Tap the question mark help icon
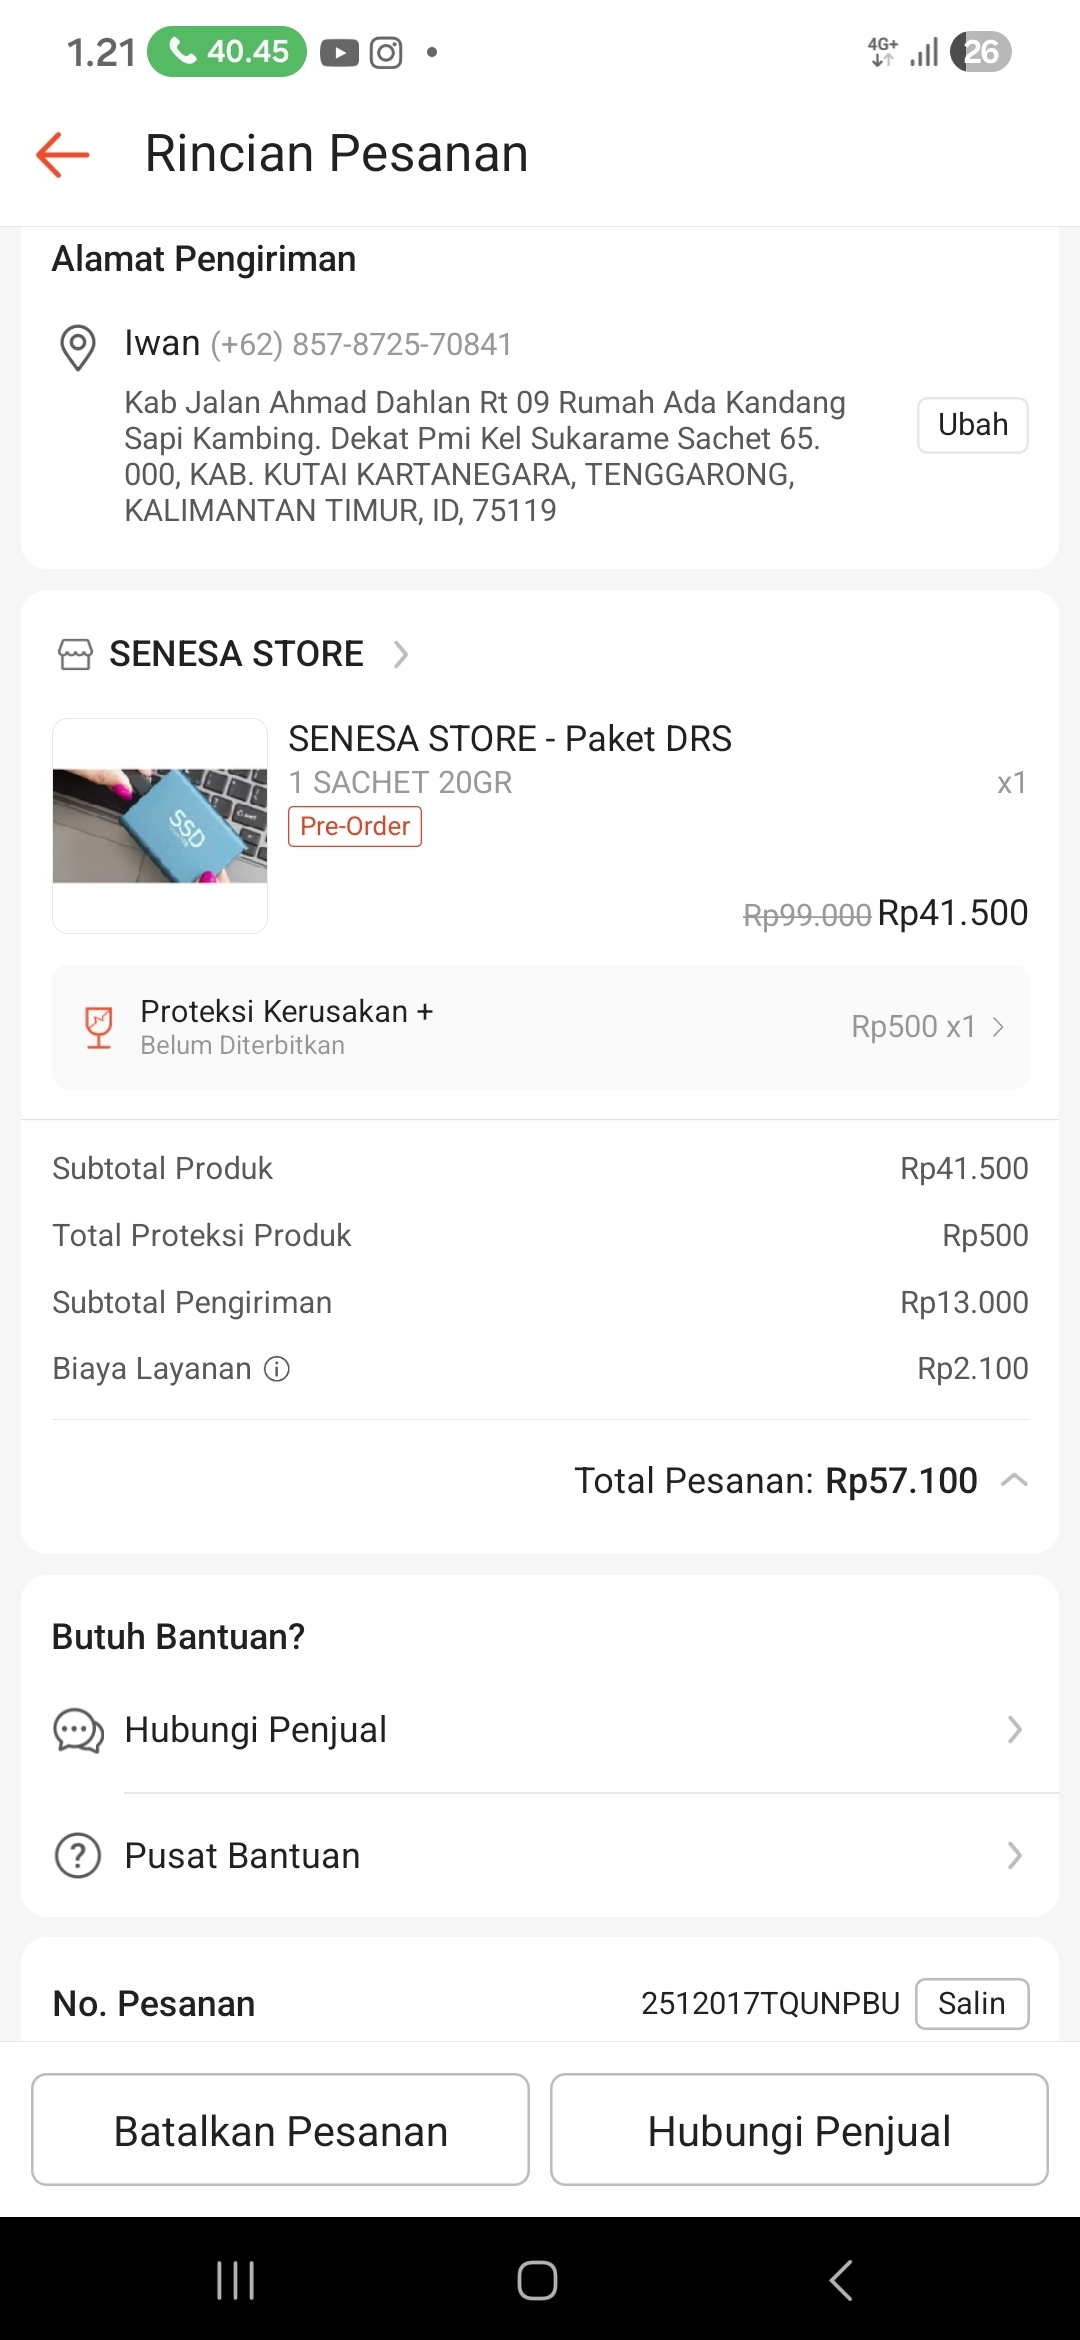 (78, 1856)
